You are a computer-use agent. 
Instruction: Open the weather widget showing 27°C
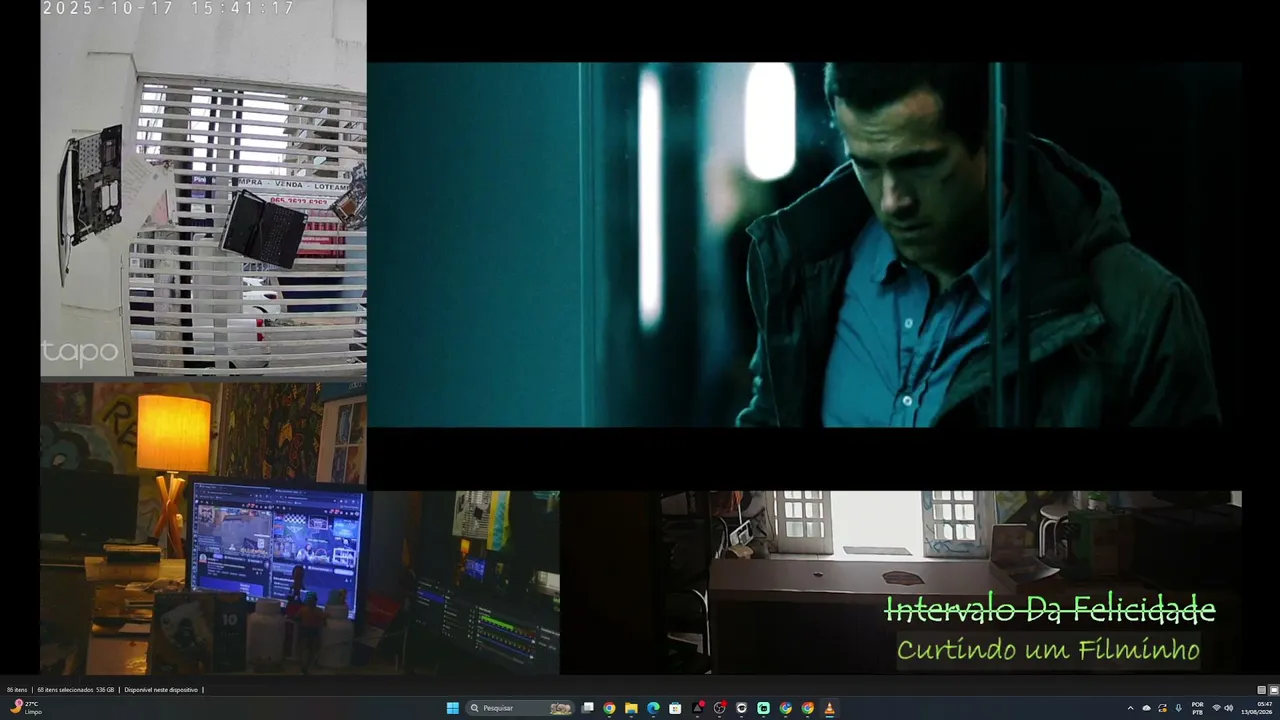25,708
